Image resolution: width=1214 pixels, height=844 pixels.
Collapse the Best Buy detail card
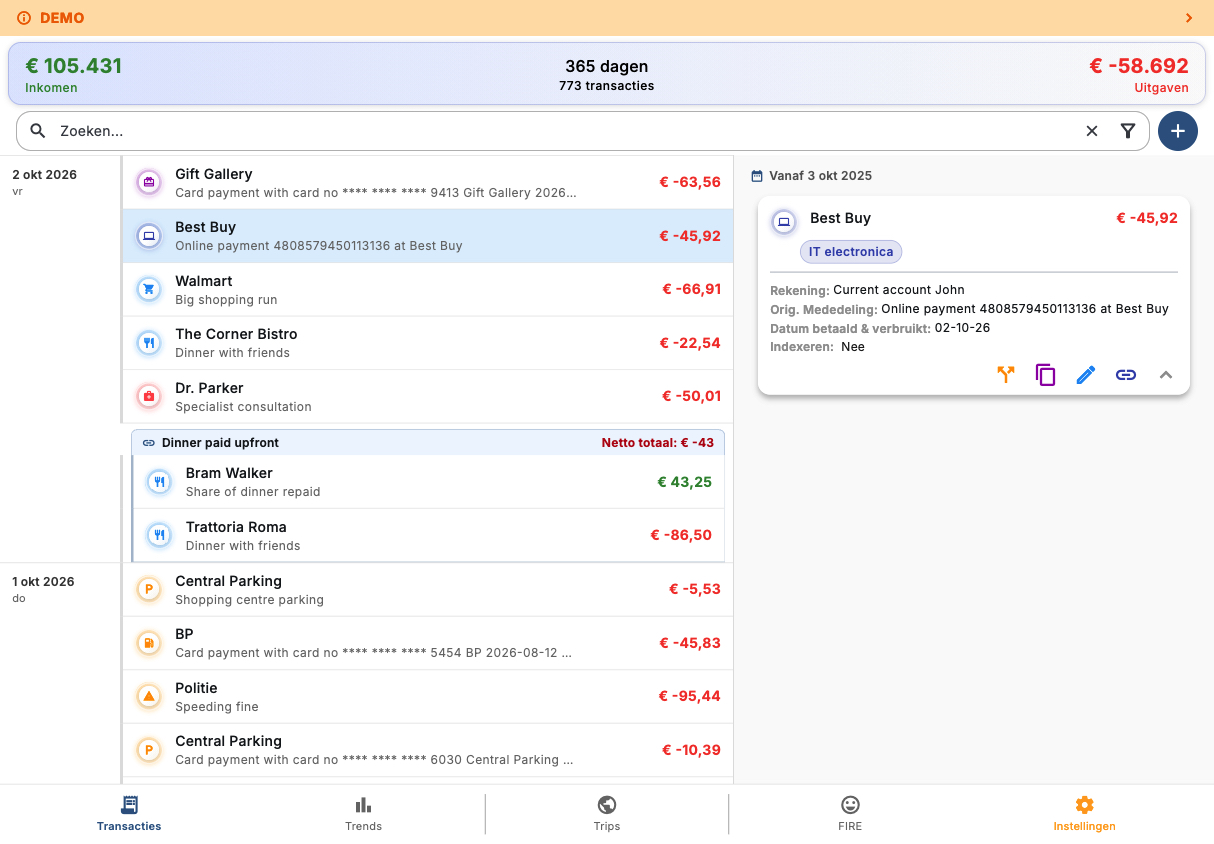tap(1166, 375)
